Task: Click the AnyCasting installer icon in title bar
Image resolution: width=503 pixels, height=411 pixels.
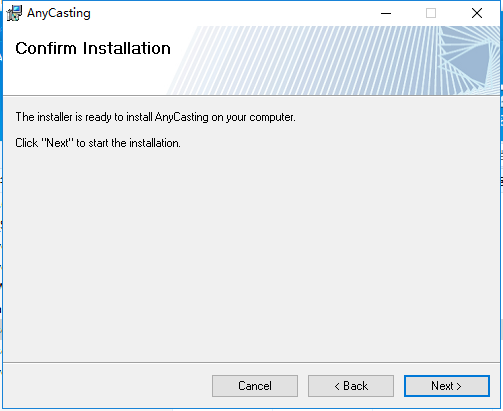Action: [x=14, y=13]
